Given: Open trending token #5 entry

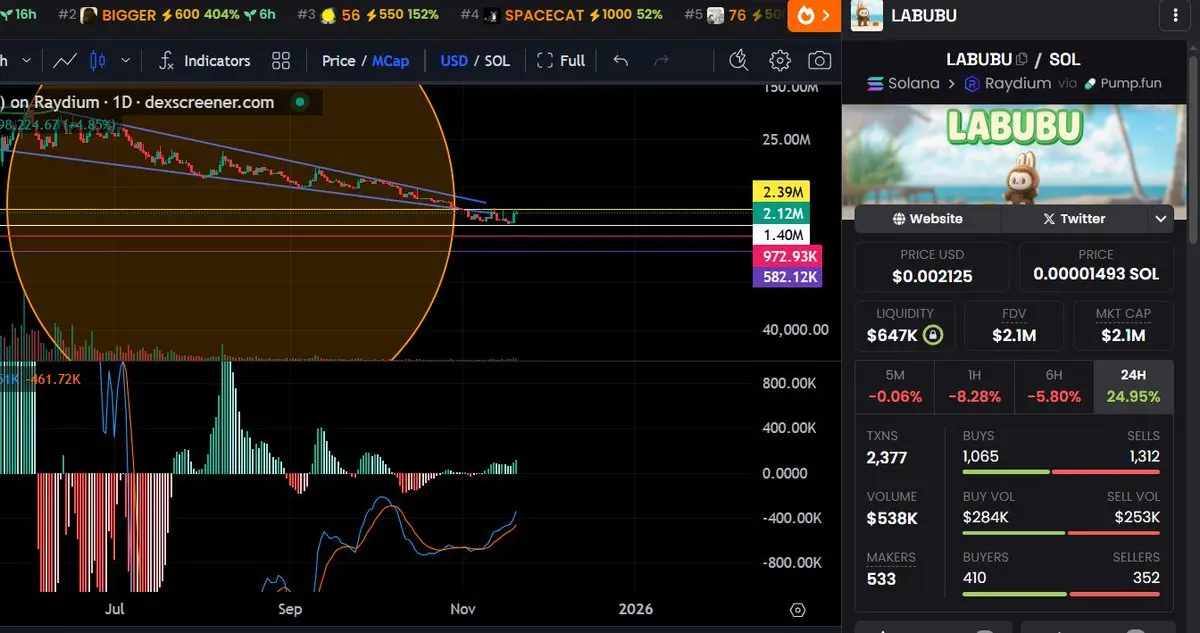Looking at the screenshot, I should pyautogui.click(x=735, y=15).
